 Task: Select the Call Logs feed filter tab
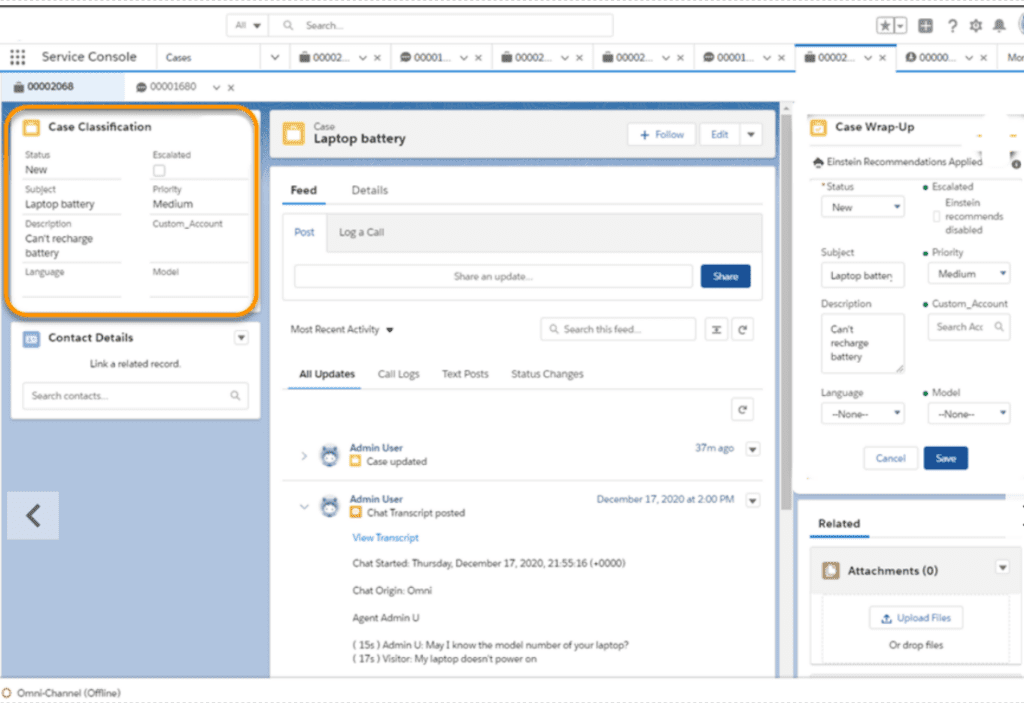[x=398, y=374]
